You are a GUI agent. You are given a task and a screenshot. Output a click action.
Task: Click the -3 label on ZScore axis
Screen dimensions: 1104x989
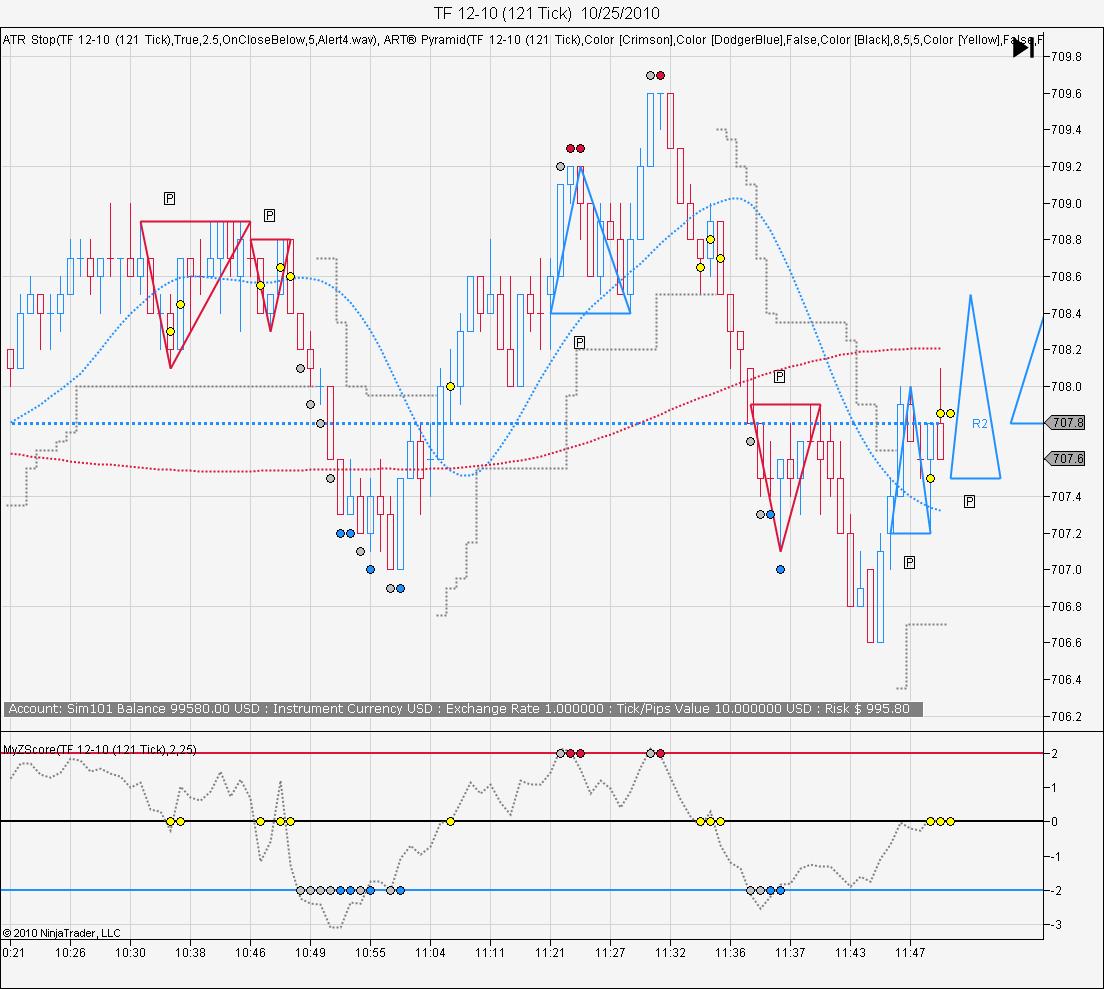pyautogui.click(x=1055, y=925)
